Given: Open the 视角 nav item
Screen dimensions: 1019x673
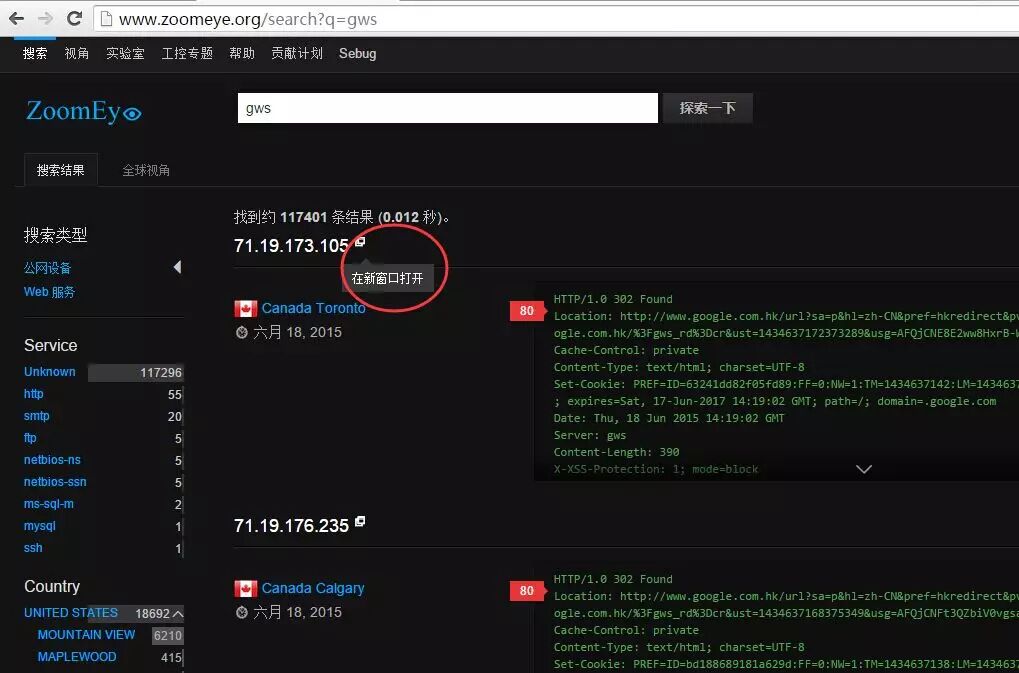Looking at the screenshot, I should pos(77,53).
